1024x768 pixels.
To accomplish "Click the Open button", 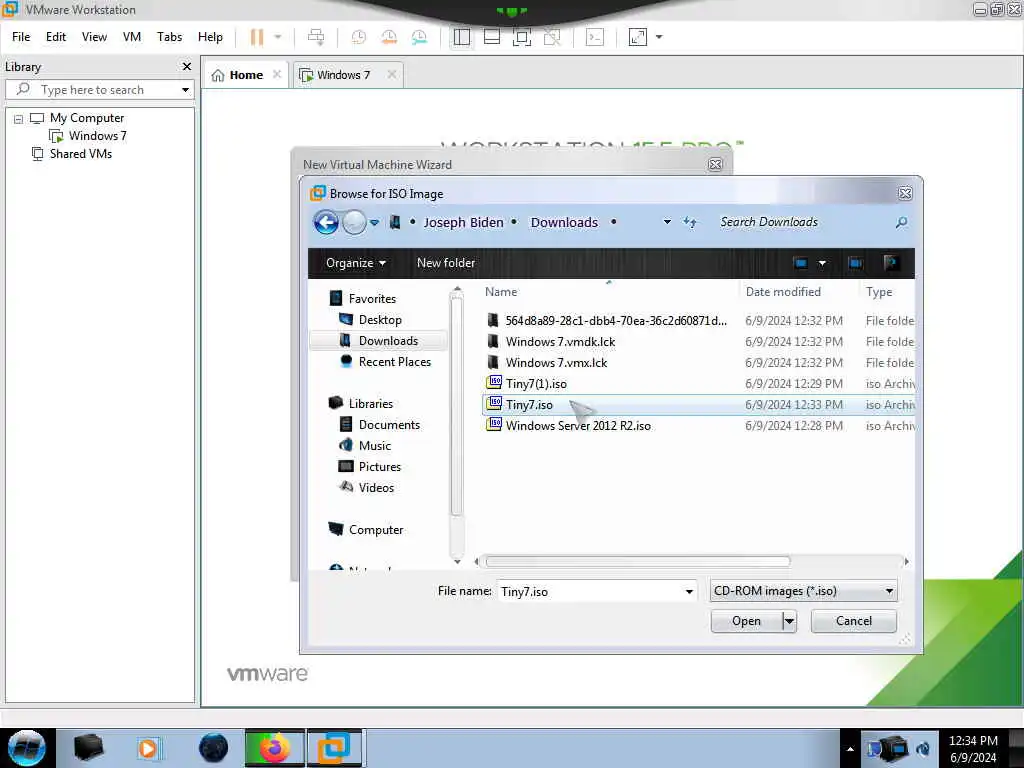I will pos(746,621).
